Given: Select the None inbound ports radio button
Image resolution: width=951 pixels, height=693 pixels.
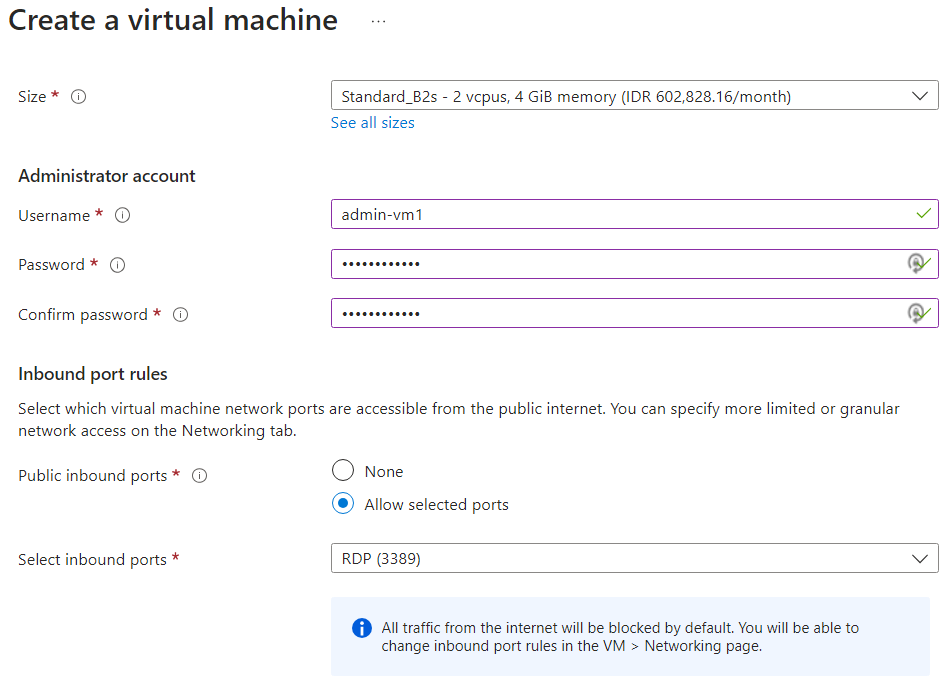Looking at the screenshot, I should pyautogui.click(x=342, y=470).
